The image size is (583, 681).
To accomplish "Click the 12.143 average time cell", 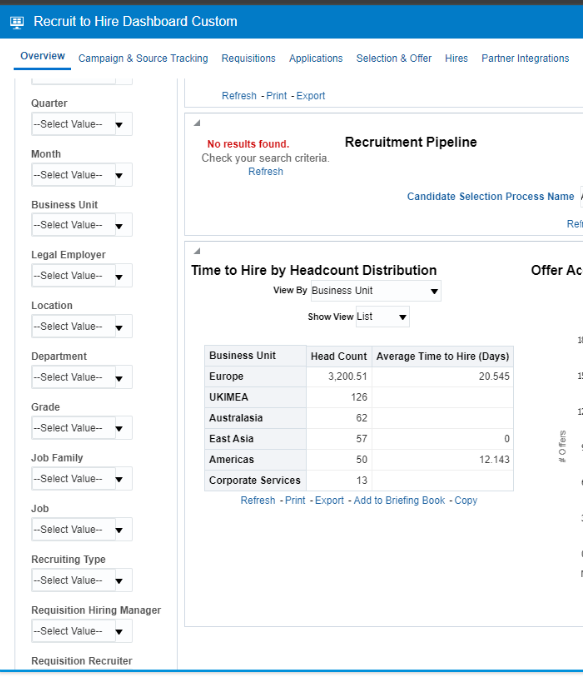I will click(x=443, y=460).
